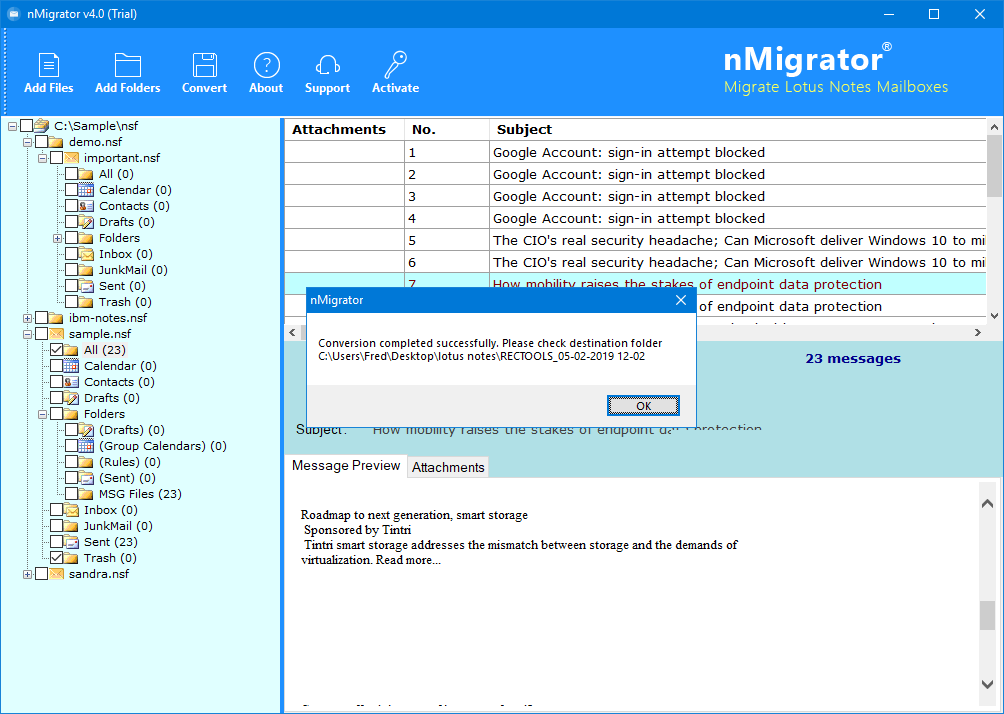1004x714 pixels.
Task: Select the (Drafts) subfolder icon
Action: (x=86, y=430)
